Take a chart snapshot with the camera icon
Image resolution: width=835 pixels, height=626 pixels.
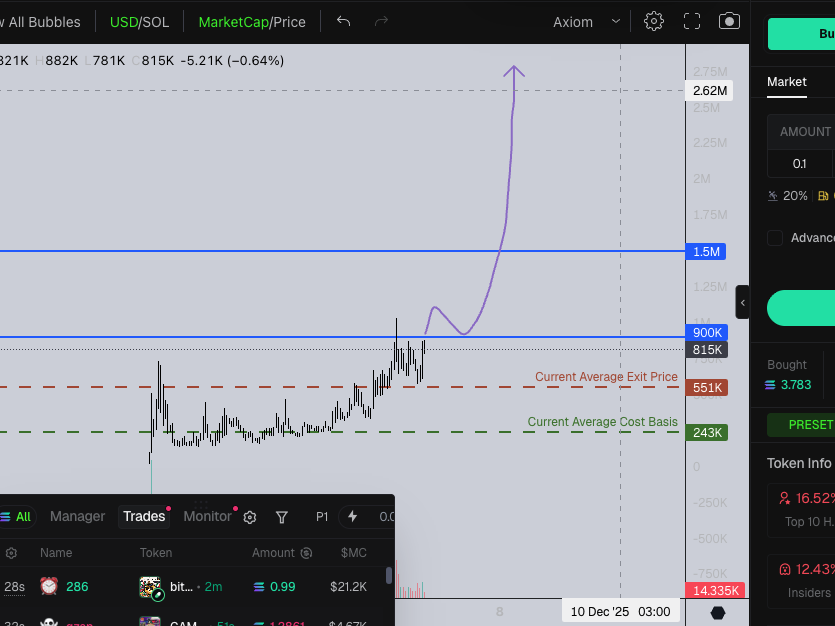click(x=729, y=21)
